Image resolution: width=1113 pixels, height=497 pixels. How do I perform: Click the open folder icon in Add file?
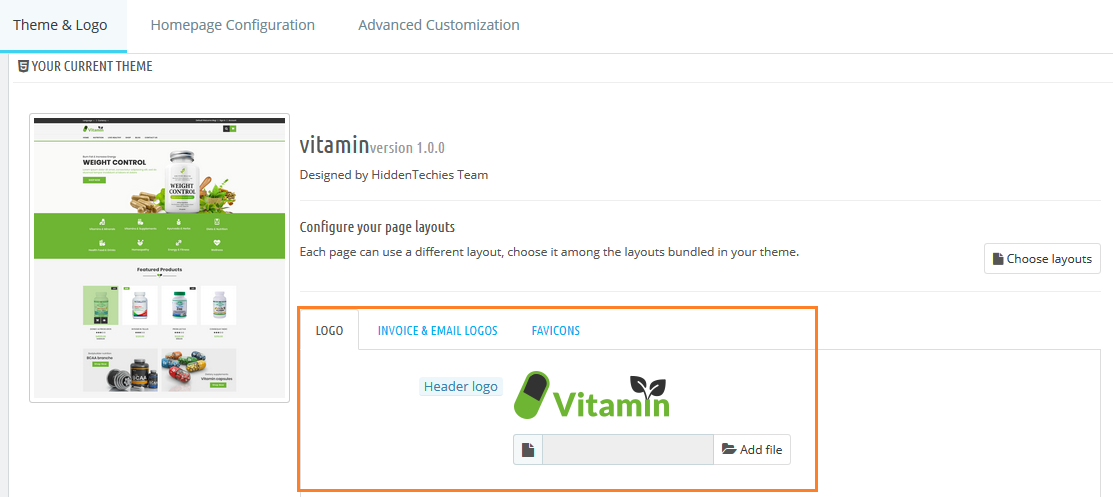click(x=728, y=450)
